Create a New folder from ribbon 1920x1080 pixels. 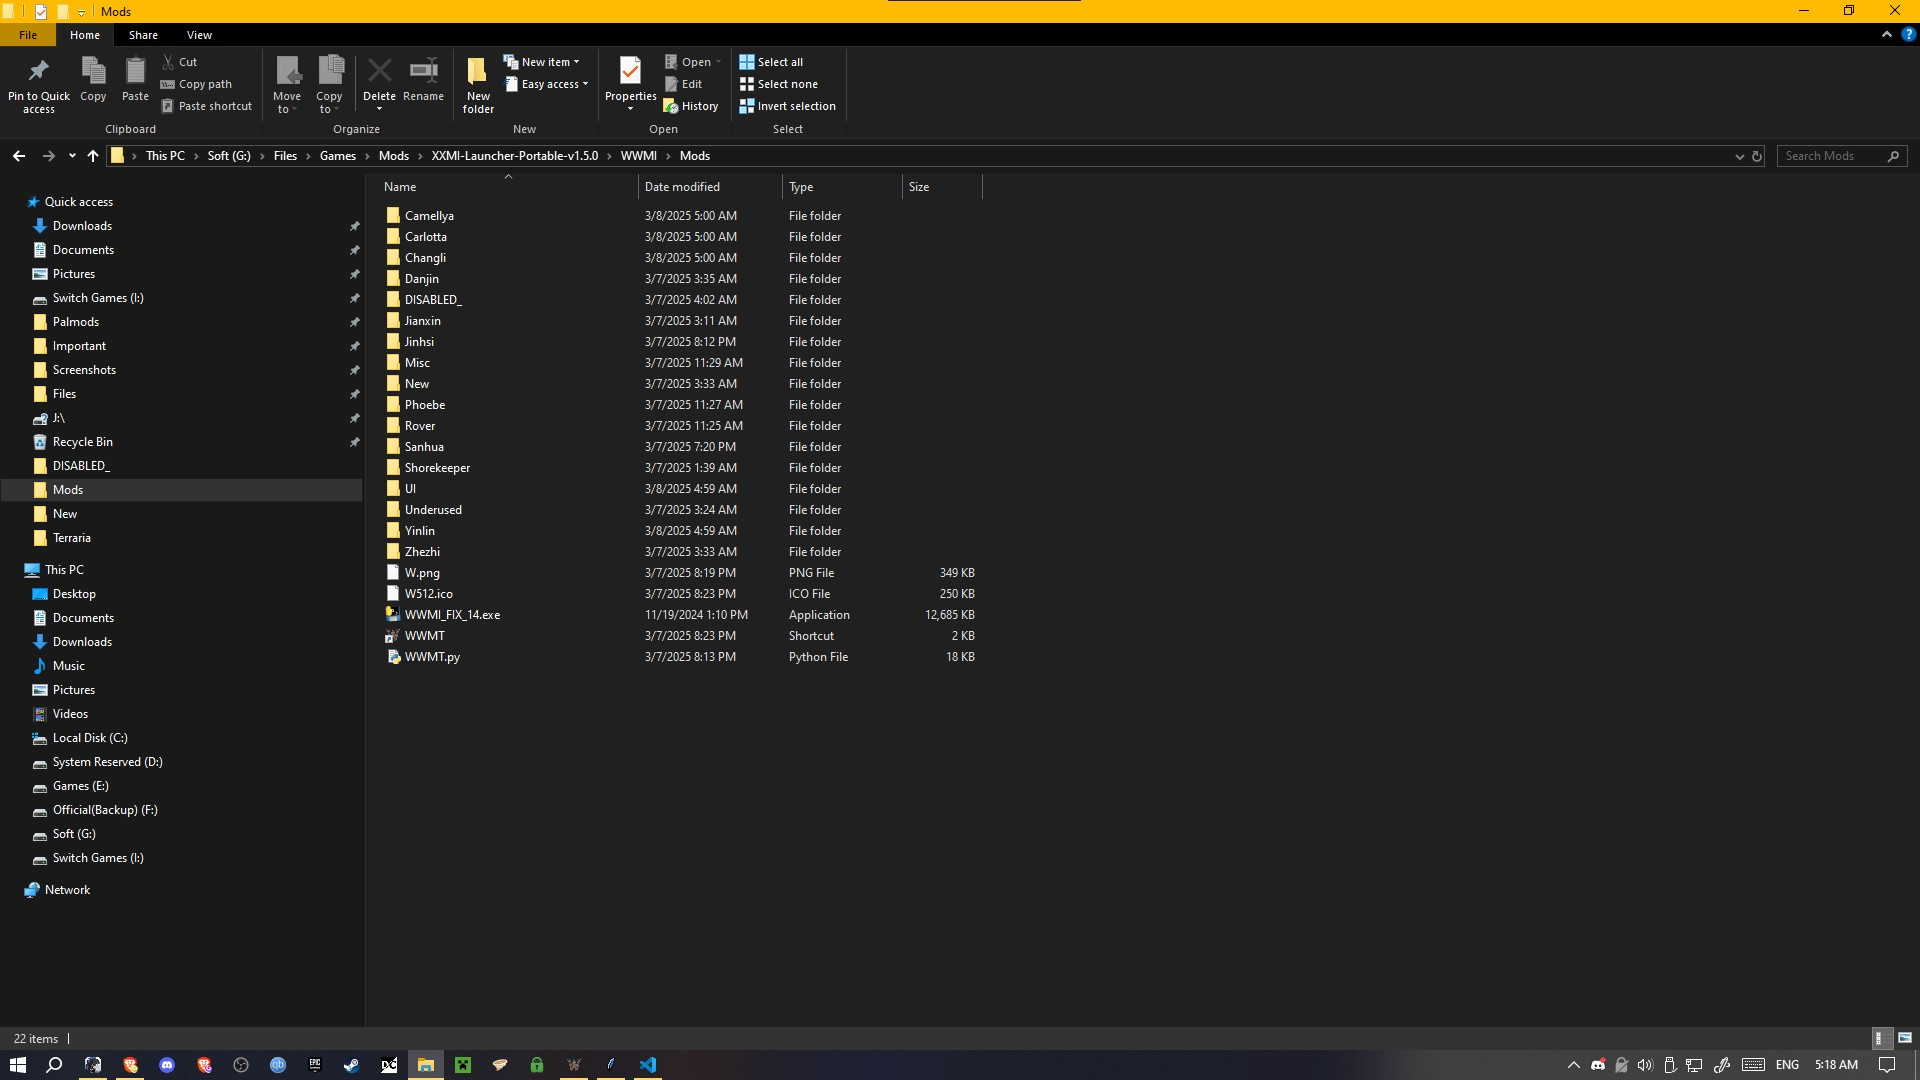coord(478,71)
